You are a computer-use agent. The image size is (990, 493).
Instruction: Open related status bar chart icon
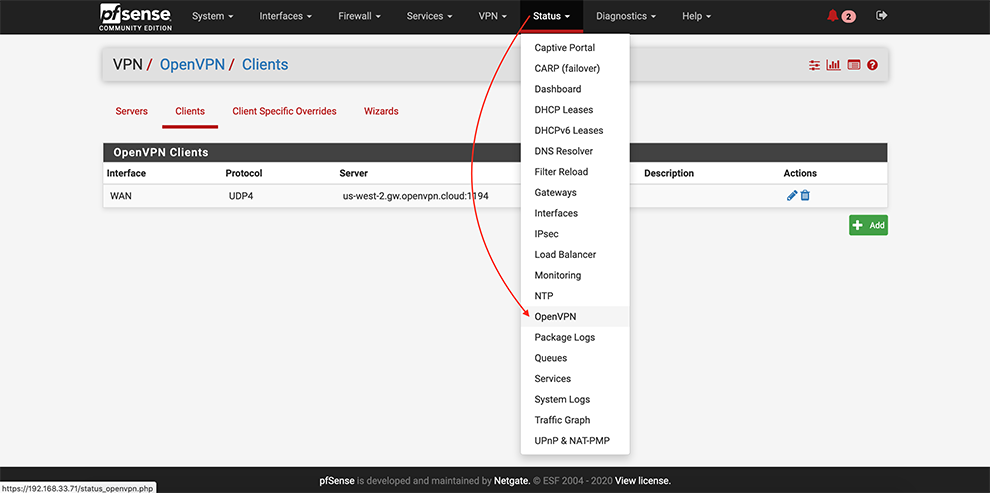coord(833,65)
